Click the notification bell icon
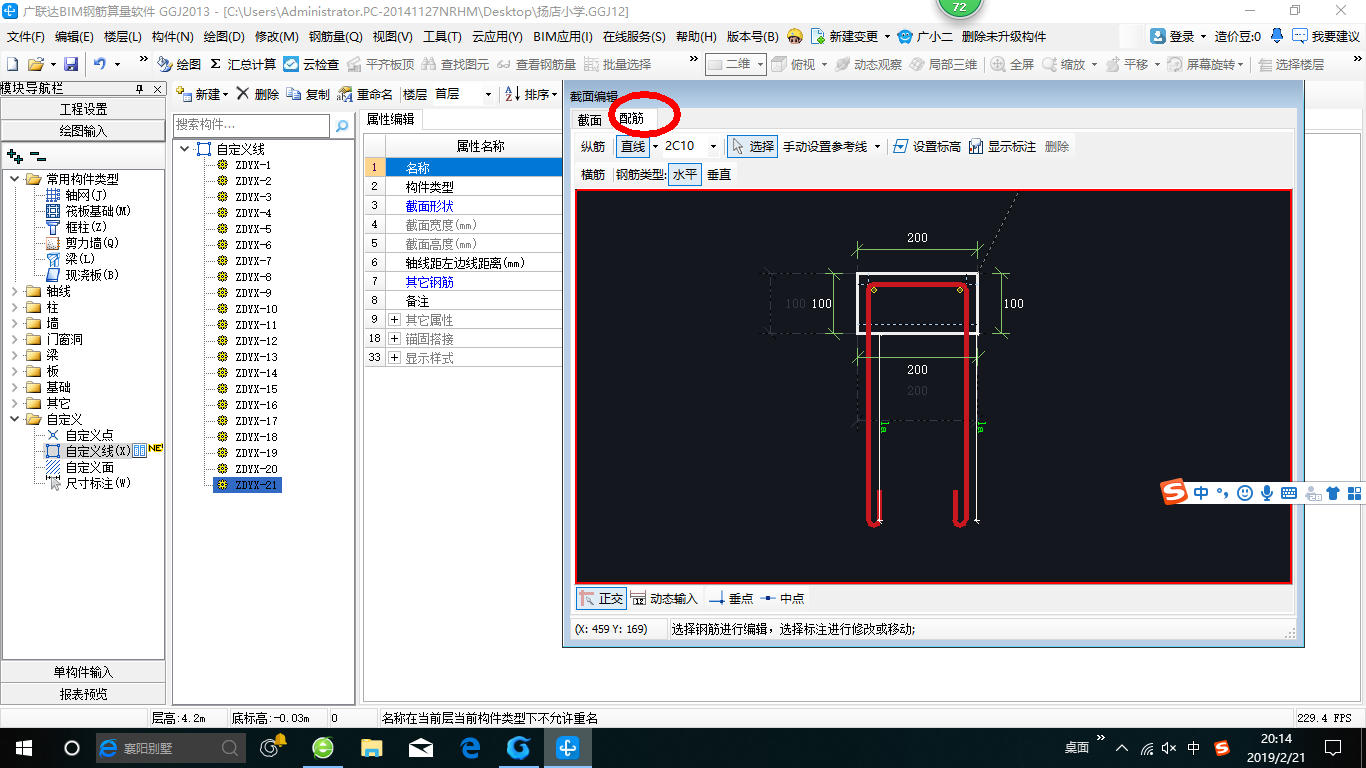Viewport: 1366px width, 768px height. tap(1277, 36)
